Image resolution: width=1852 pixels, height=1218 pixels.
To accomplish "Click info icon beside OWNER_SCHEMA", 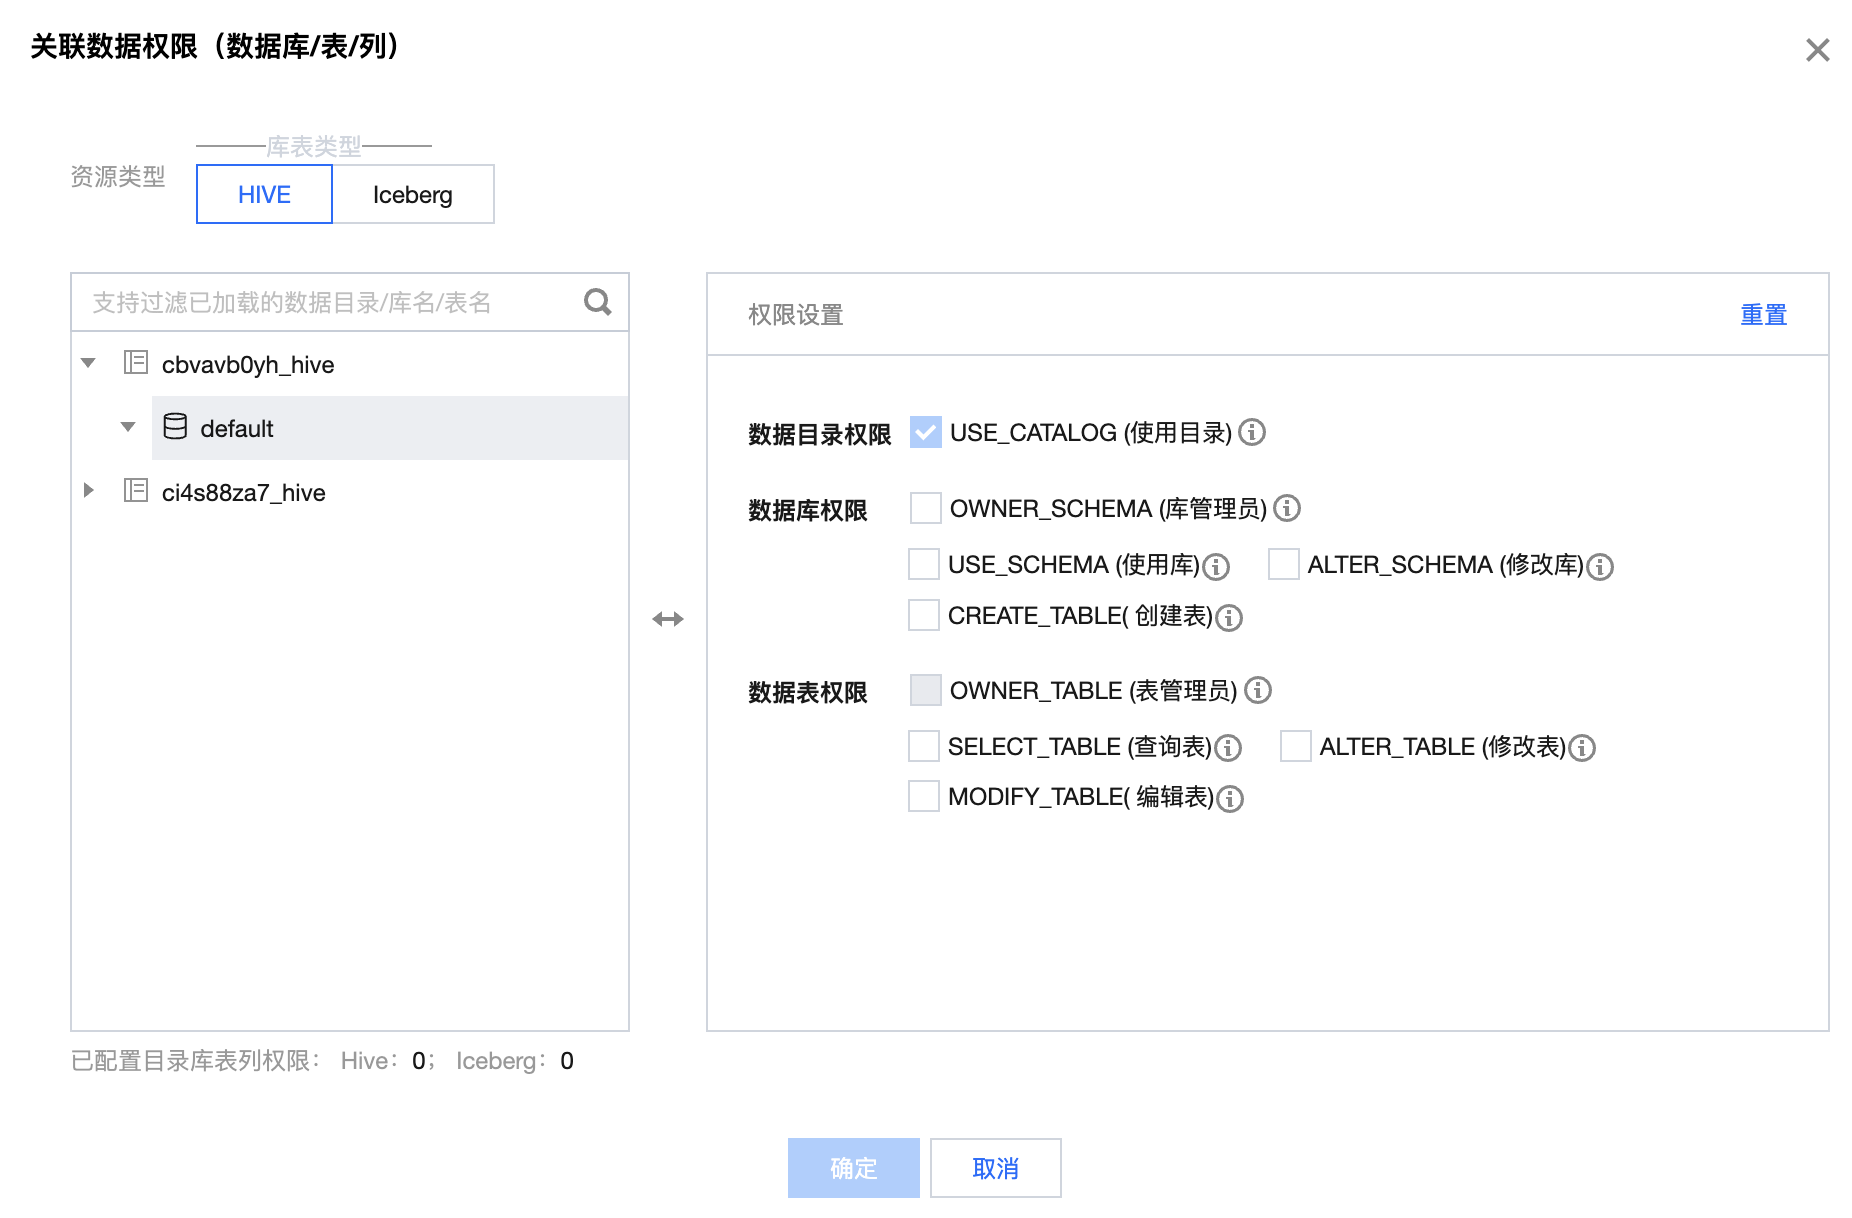I will coord(1287,508).
